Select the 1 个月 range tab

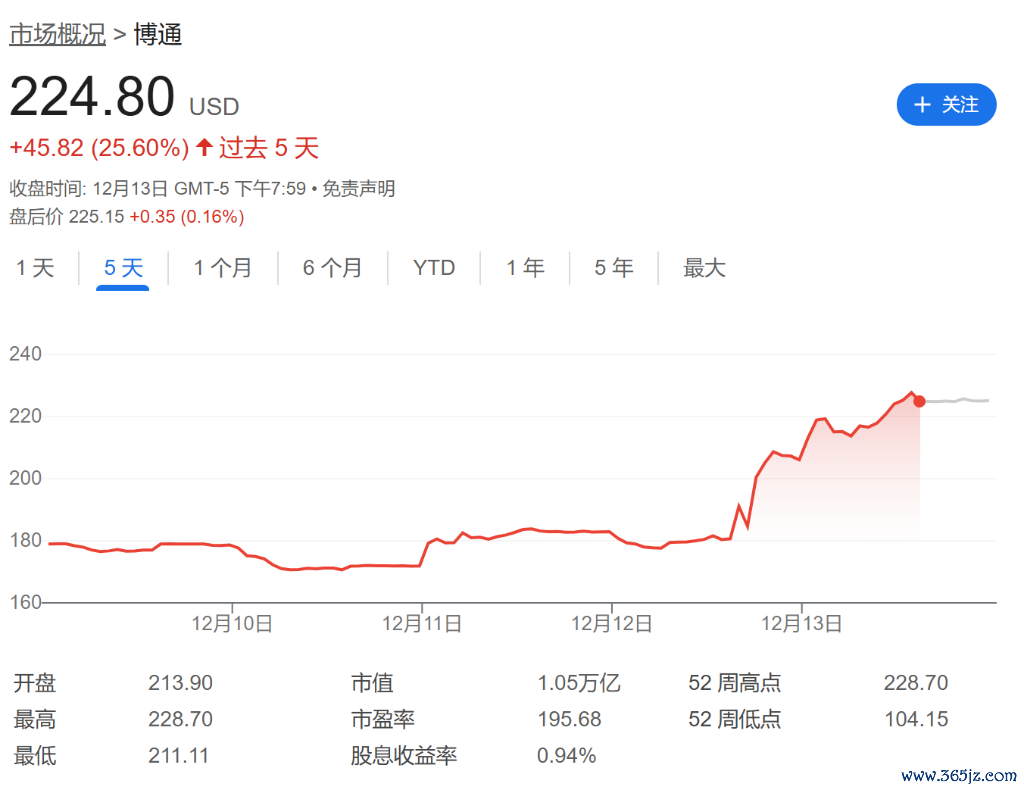(223, 268)
